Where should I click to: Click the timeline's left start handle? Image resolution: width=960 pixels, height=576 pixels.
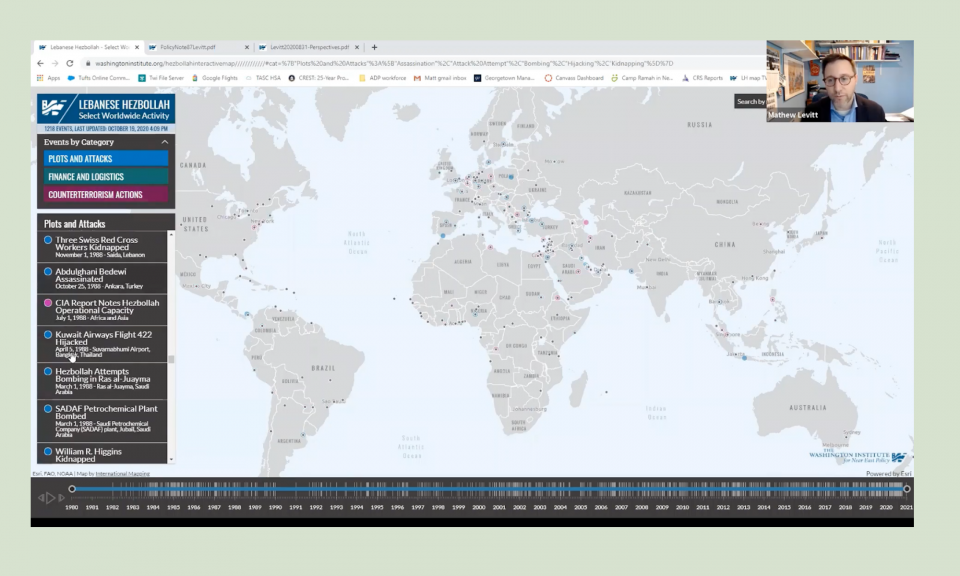(x=72, y=489)
